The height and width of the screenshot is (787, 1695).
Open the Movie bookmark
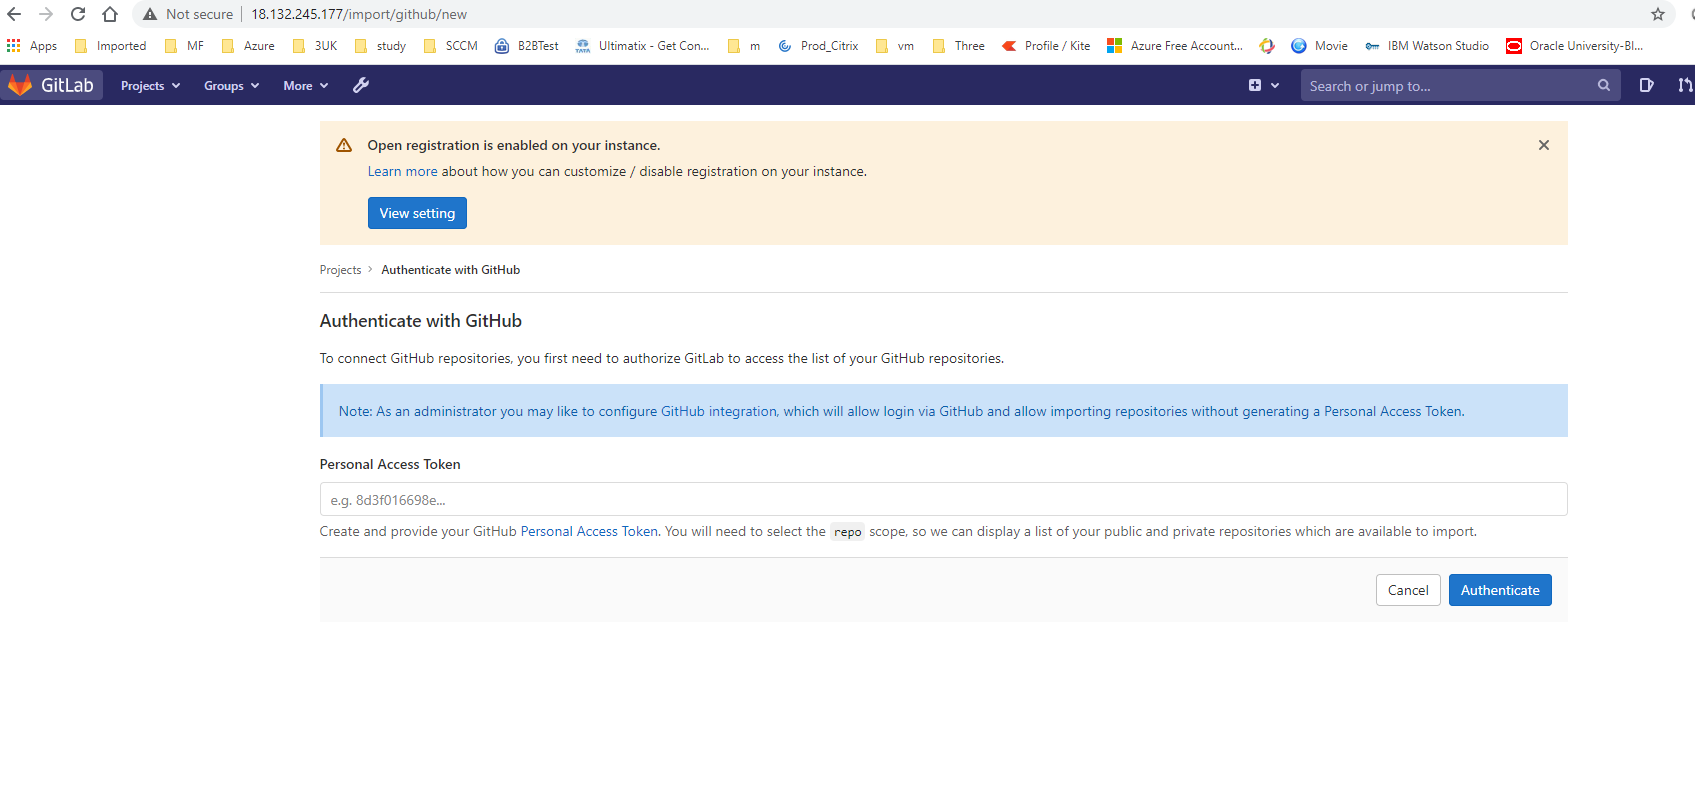point(1319,46)
